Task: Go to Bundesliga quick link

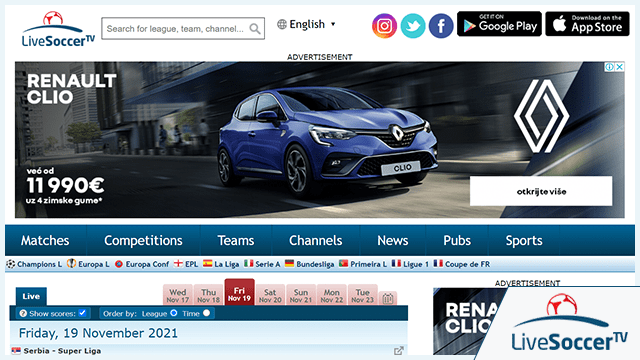Action: tap(309, 264)
